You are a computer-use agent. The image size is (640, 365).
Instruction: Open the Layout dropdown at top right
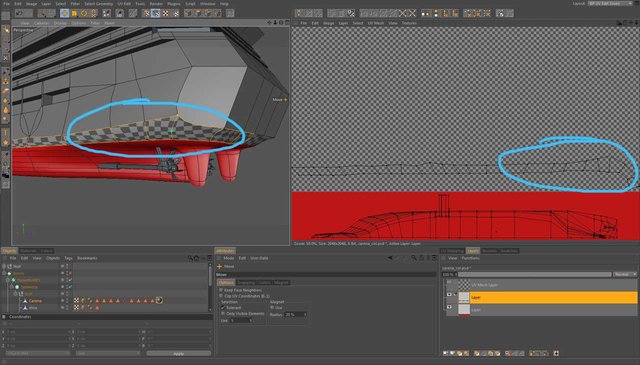(611, 3)
